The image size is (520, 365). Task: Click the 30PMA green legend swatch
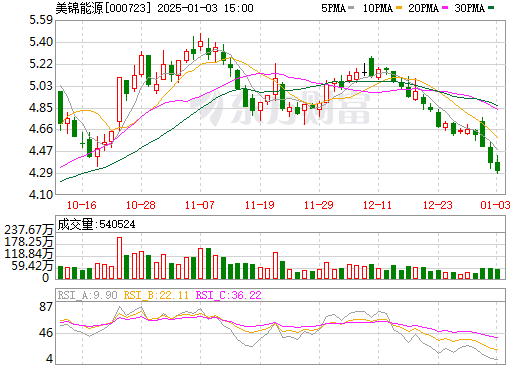click(491, 7)
